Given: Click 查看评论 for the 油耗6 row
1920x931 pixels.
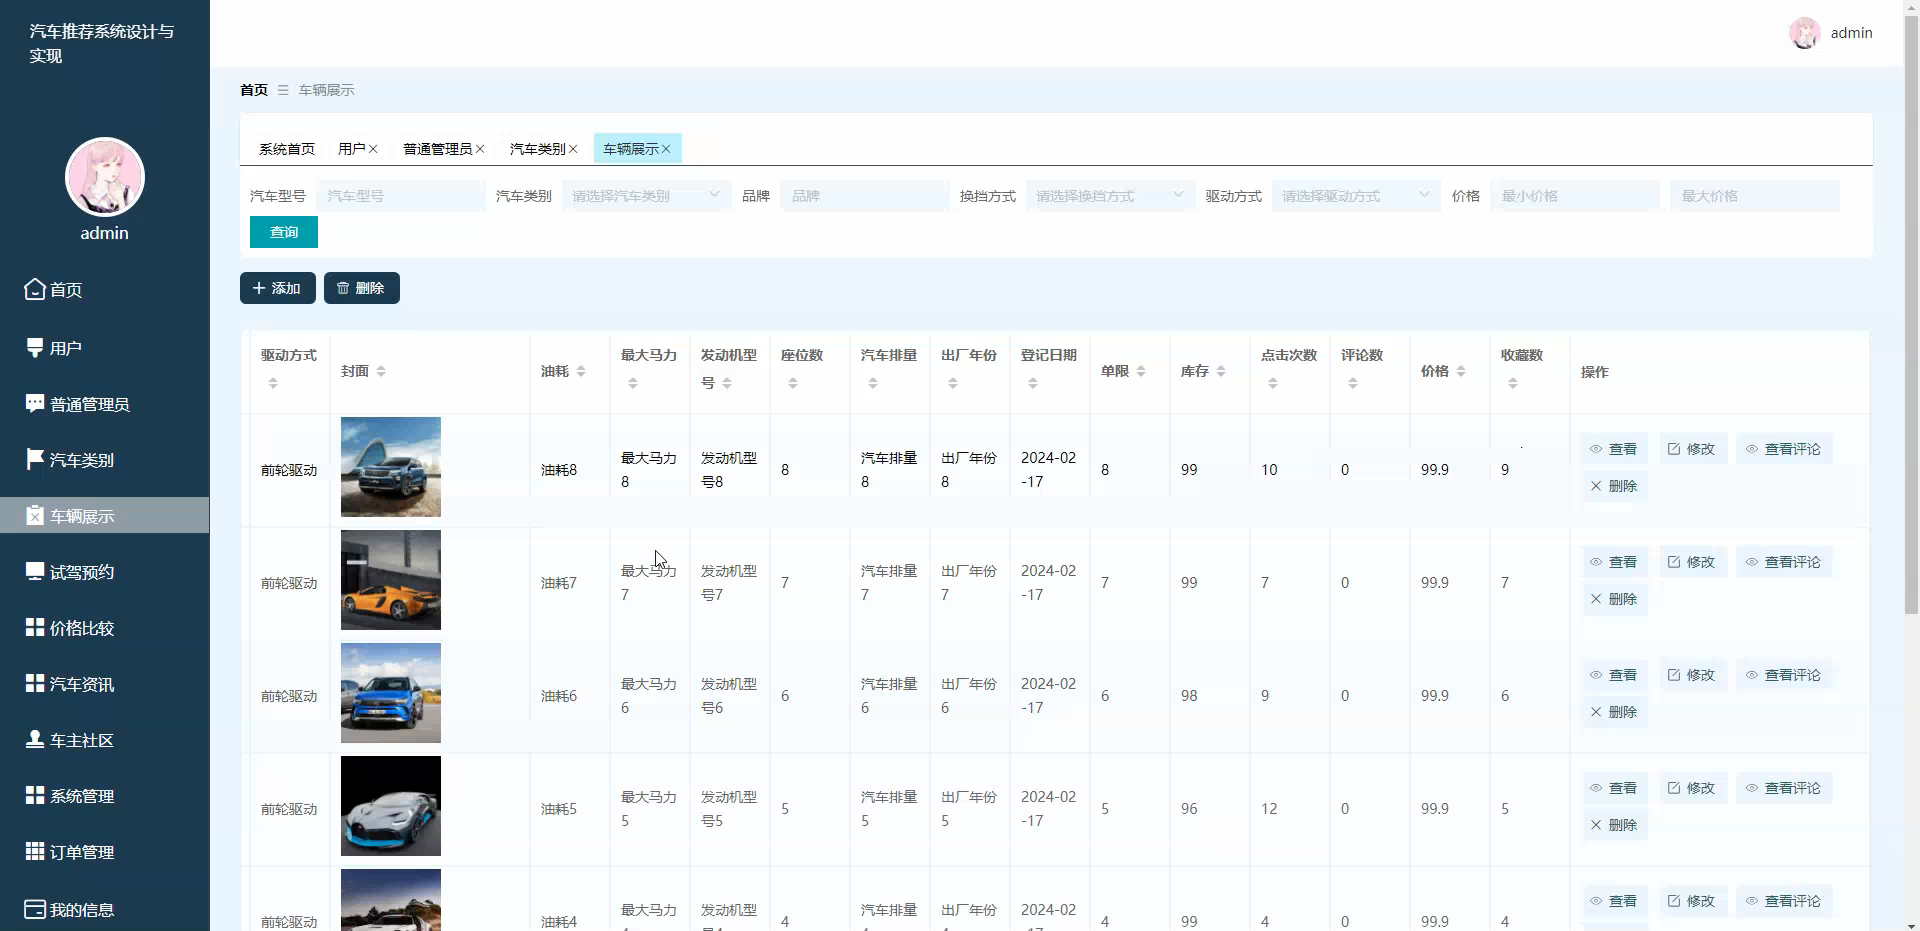Looking at the screenshot, I should tap(1784, 675).
